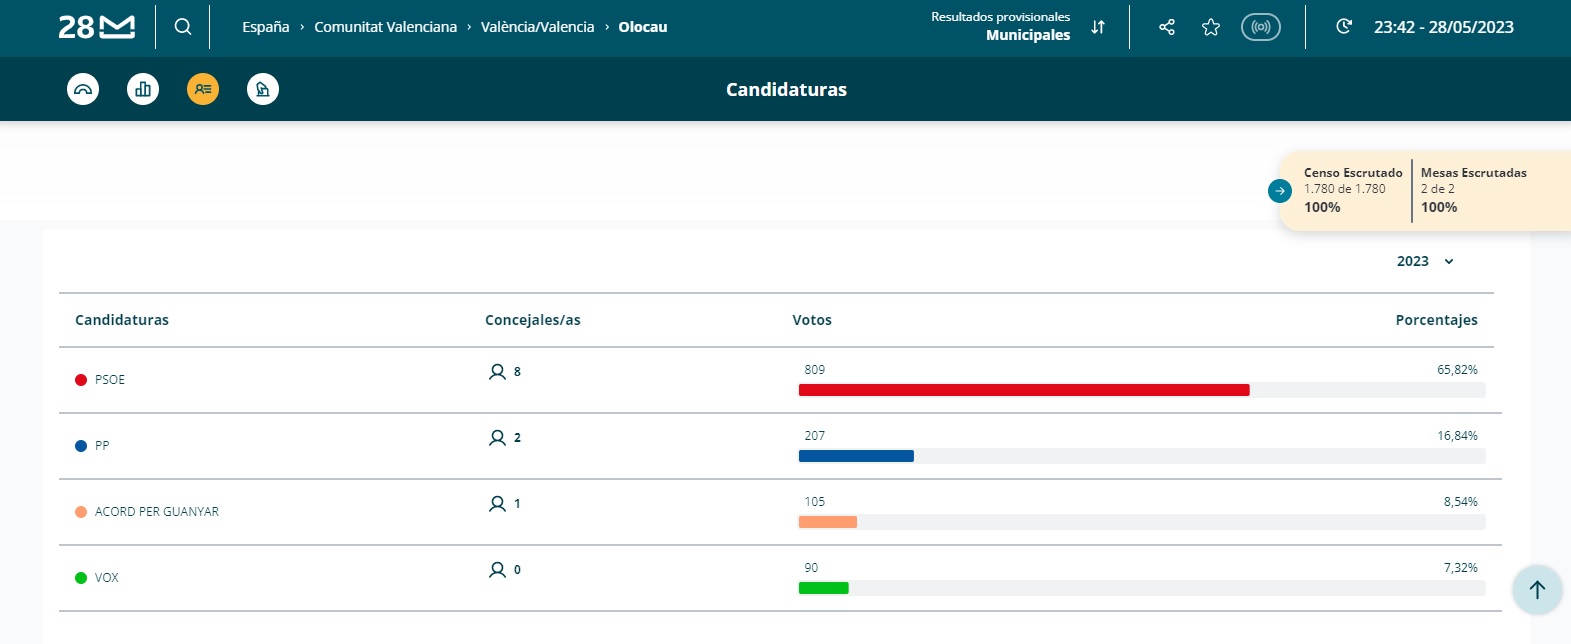Click the red PSOE vote bar
This screenshot has height=644, width=1571.
pyautogui.click(x=1024, y=390)
